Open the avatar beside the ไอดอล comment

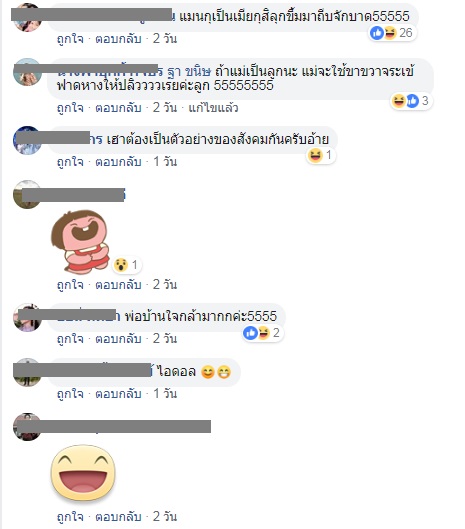pyautogui.click(x=27, y=372)
